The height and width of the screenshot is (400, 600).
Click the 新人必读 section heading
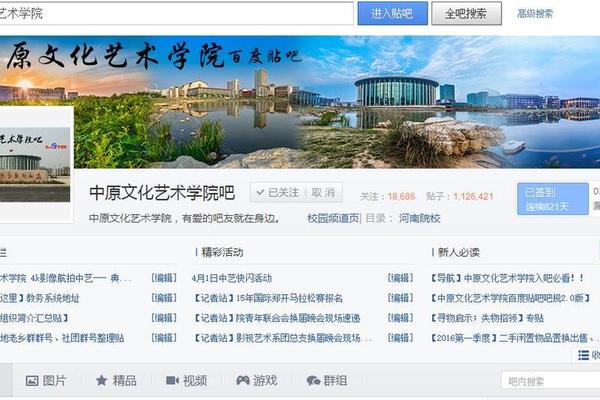coord(458,252)
